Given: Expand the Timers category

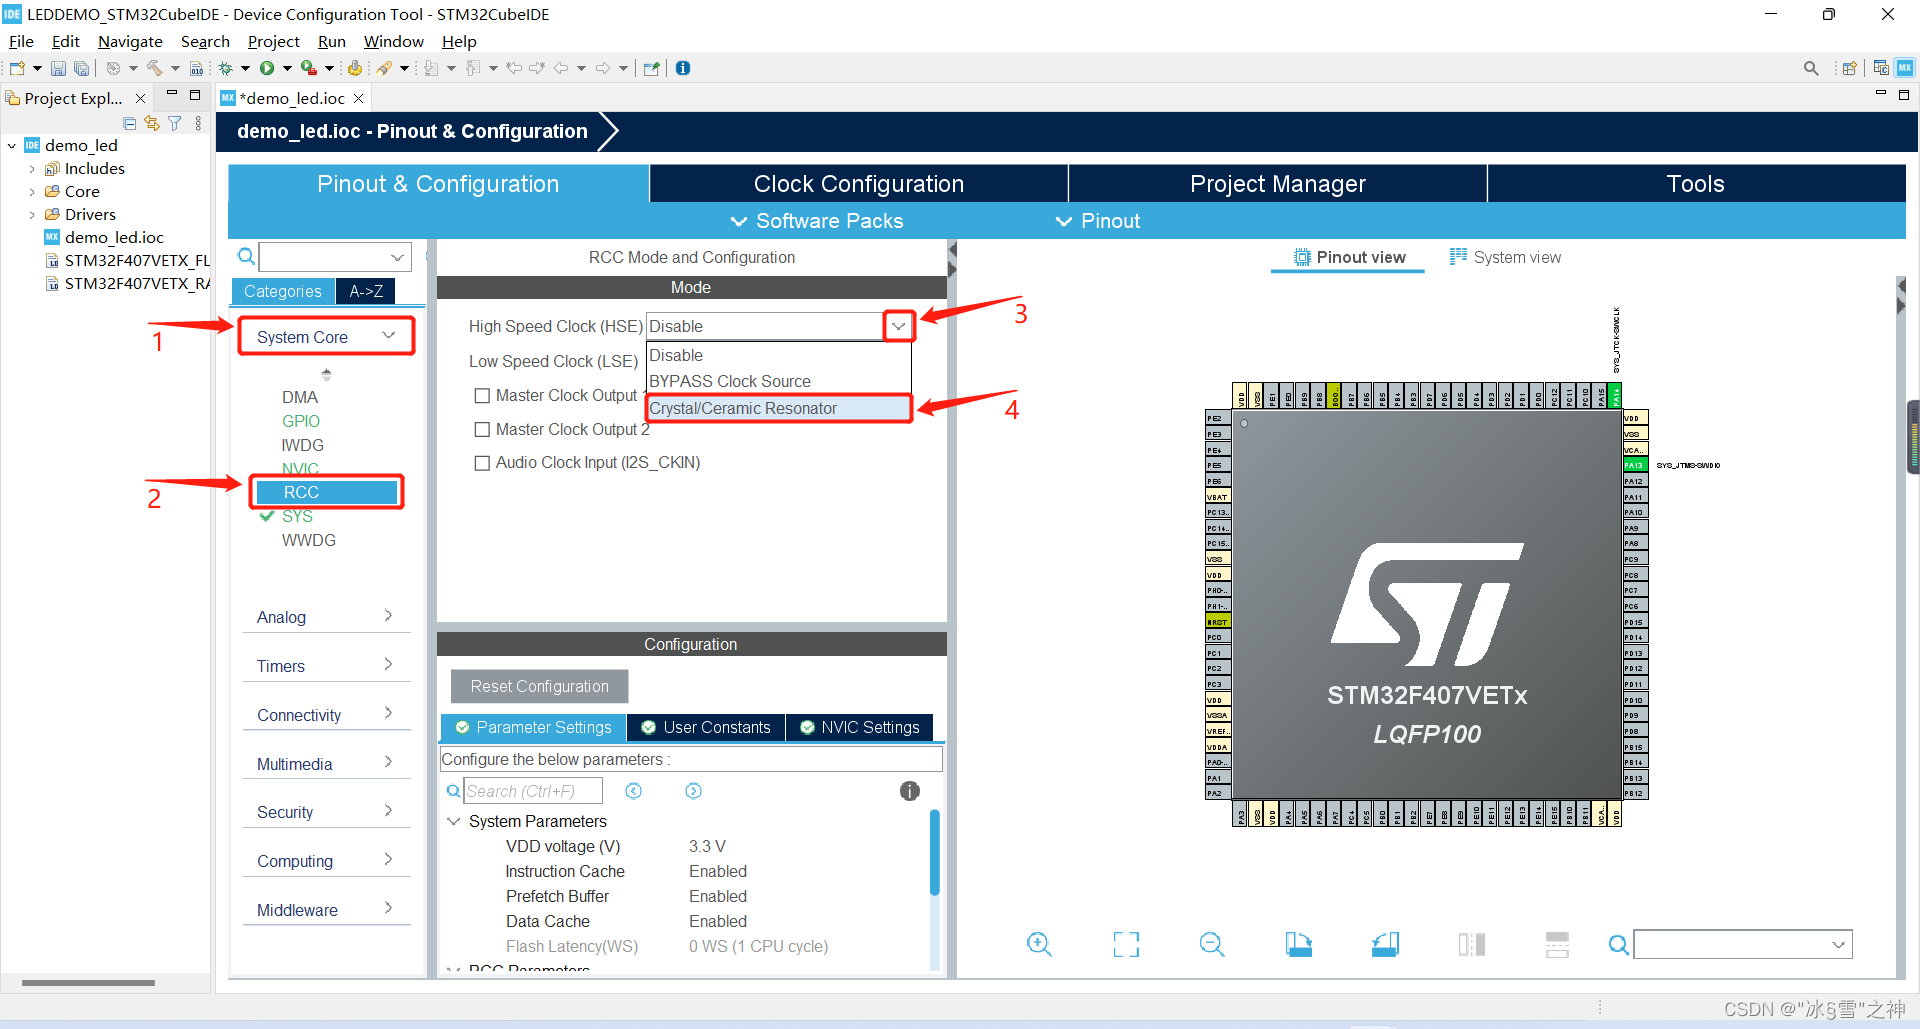Looking at the screenshot, I should [326, 666].
